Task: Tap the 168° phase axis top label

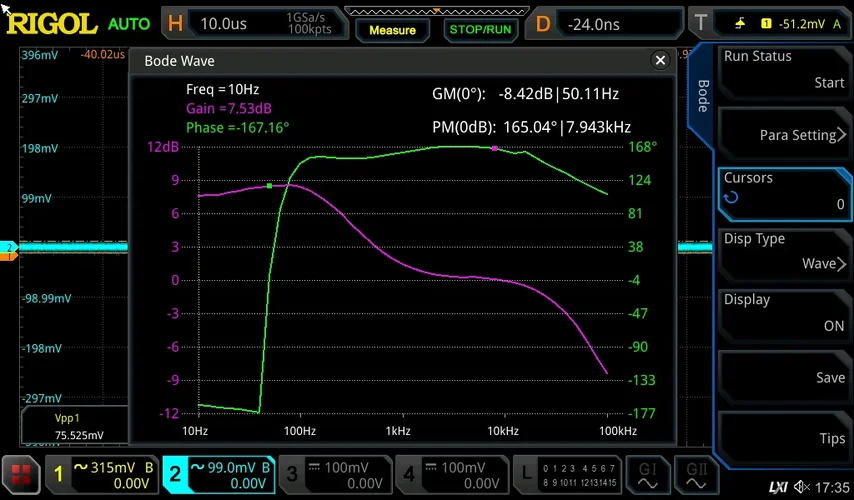Action: (643, 147)
